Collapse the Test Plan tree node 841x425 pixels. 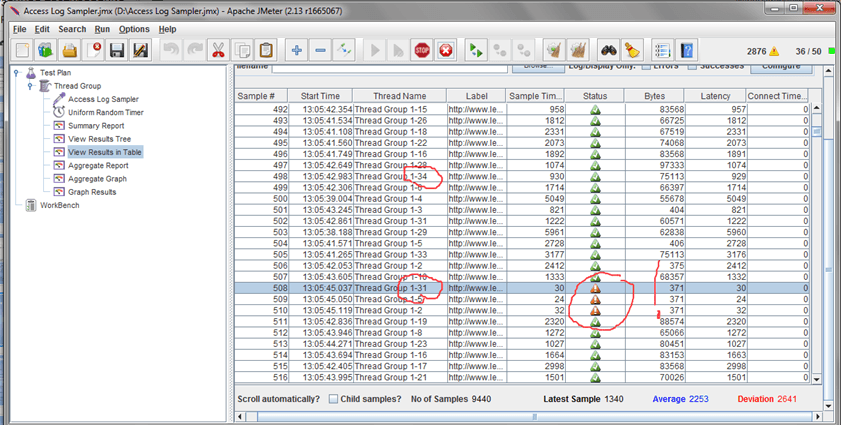[17, 72]
